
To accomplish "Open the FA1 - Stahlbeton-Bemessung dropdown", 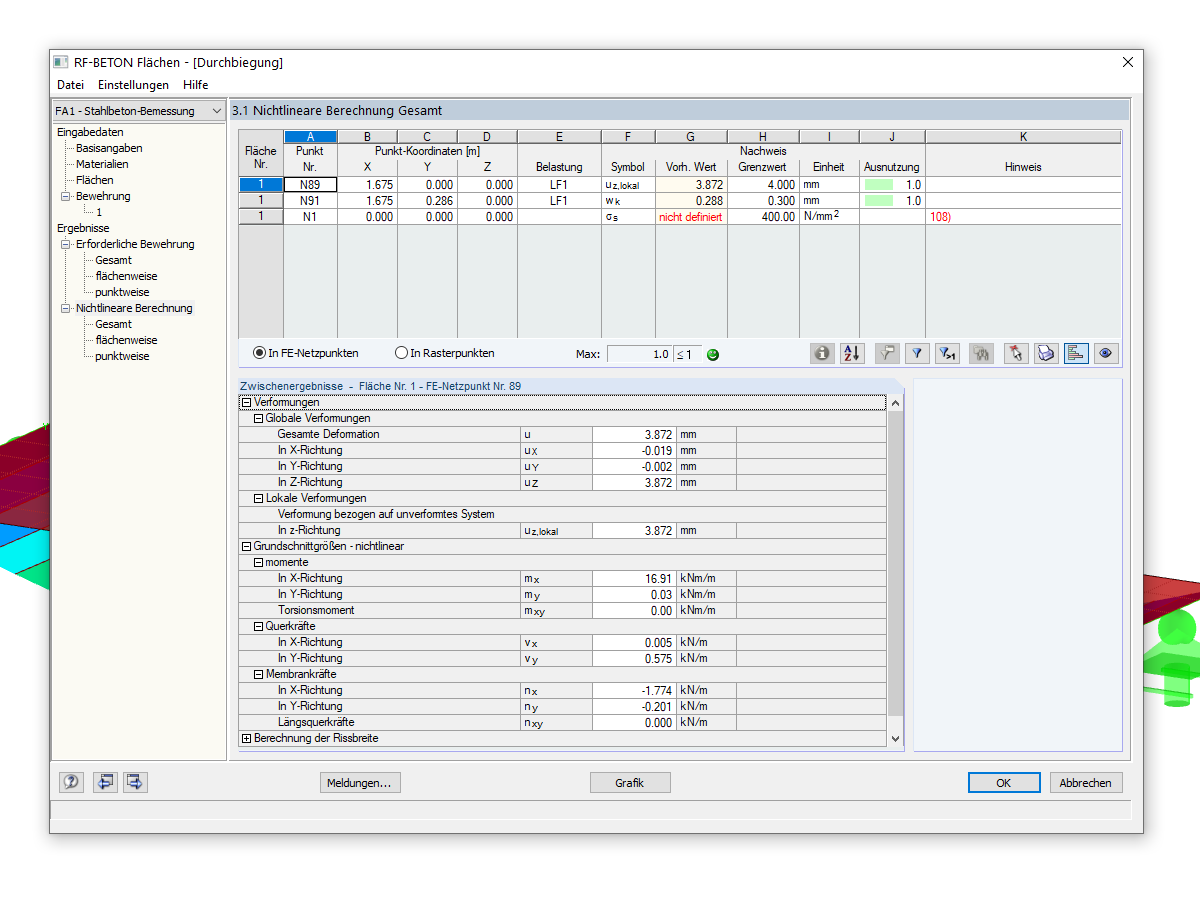I will [x=139, y=111].
